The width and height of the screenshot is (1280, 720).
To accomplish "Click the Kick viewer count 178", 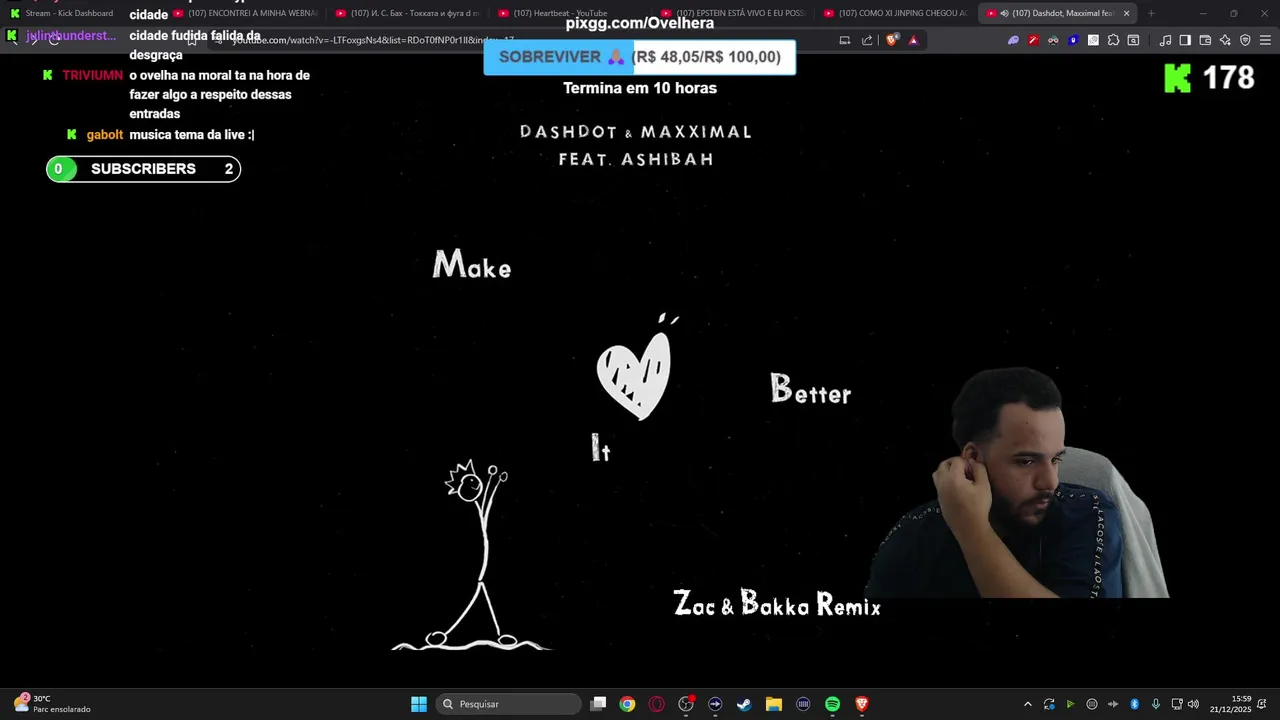I will pyautogui.click(x=1228, y=78).
